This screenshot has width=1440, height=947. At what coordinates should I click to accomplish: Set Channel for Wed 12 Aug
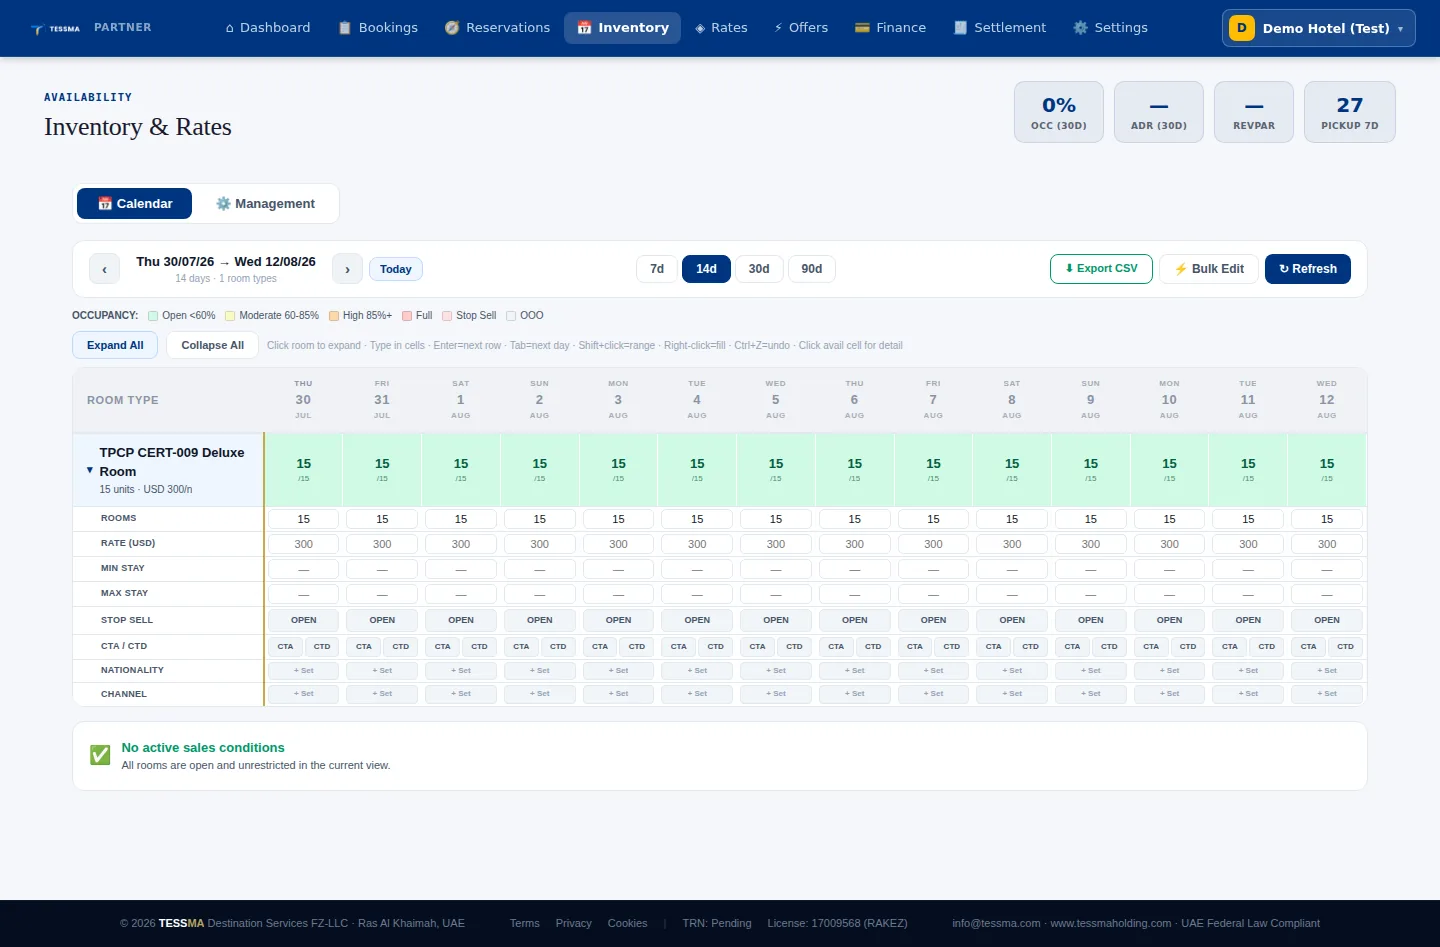pos(1327,694)
